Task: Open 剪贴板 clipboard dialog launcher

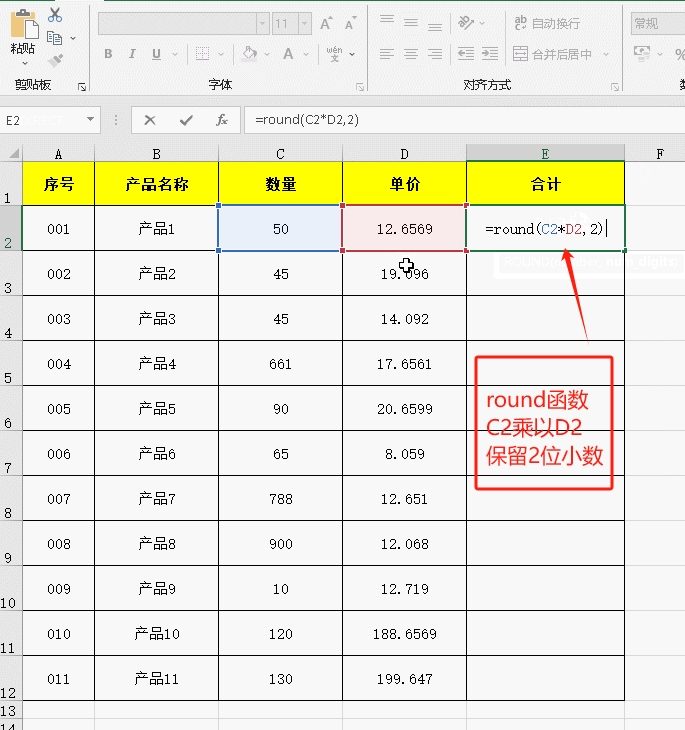Action: 82,87
